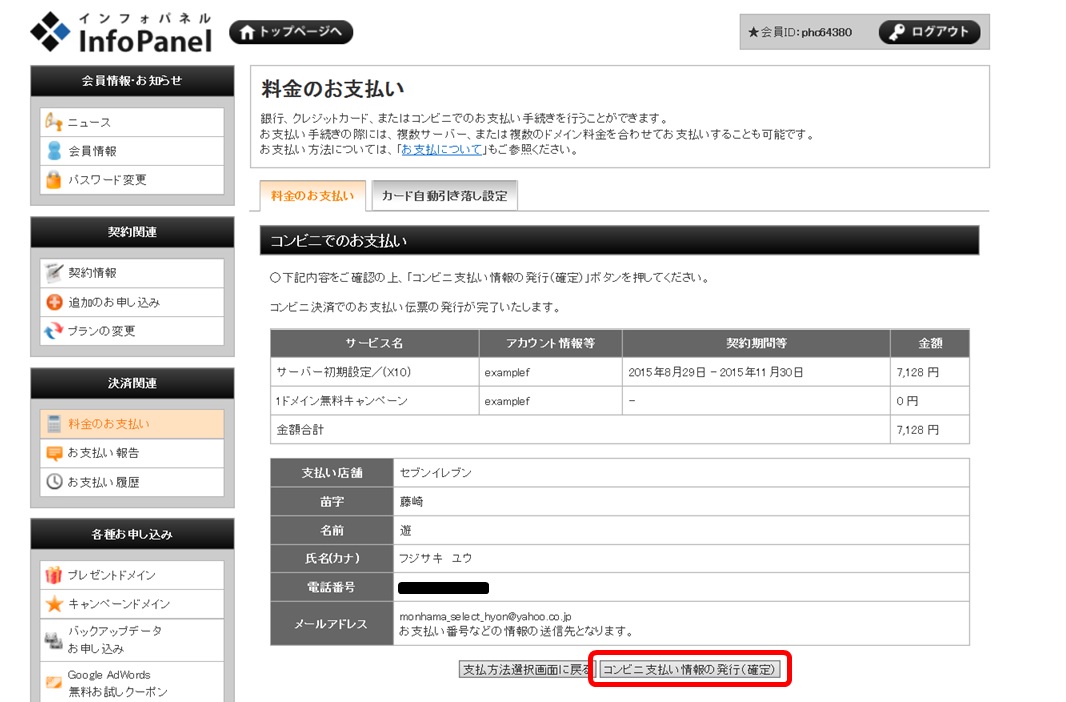This screenshot has width=1066, height=702.
Task: Select the 料金のお支払い tab
Action: pyautogui.click(x=313, y=196)
